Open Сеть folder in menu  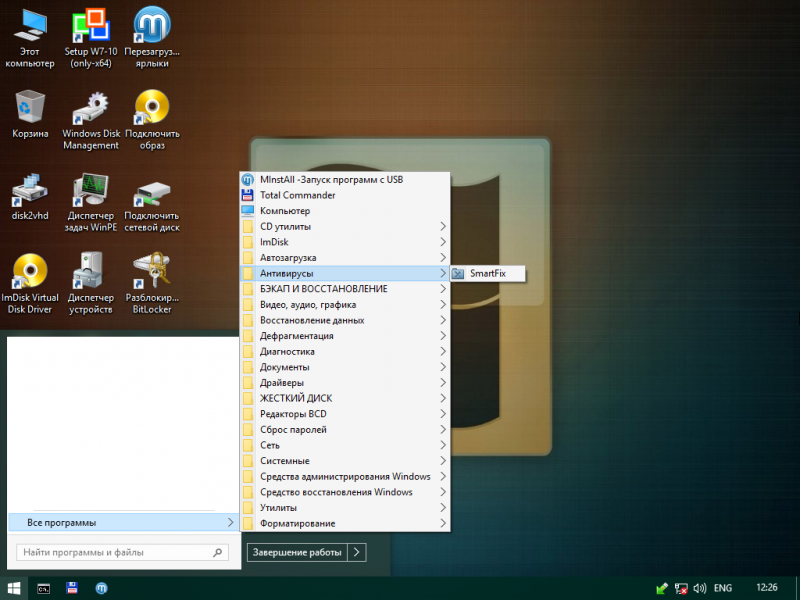[345, 445]
